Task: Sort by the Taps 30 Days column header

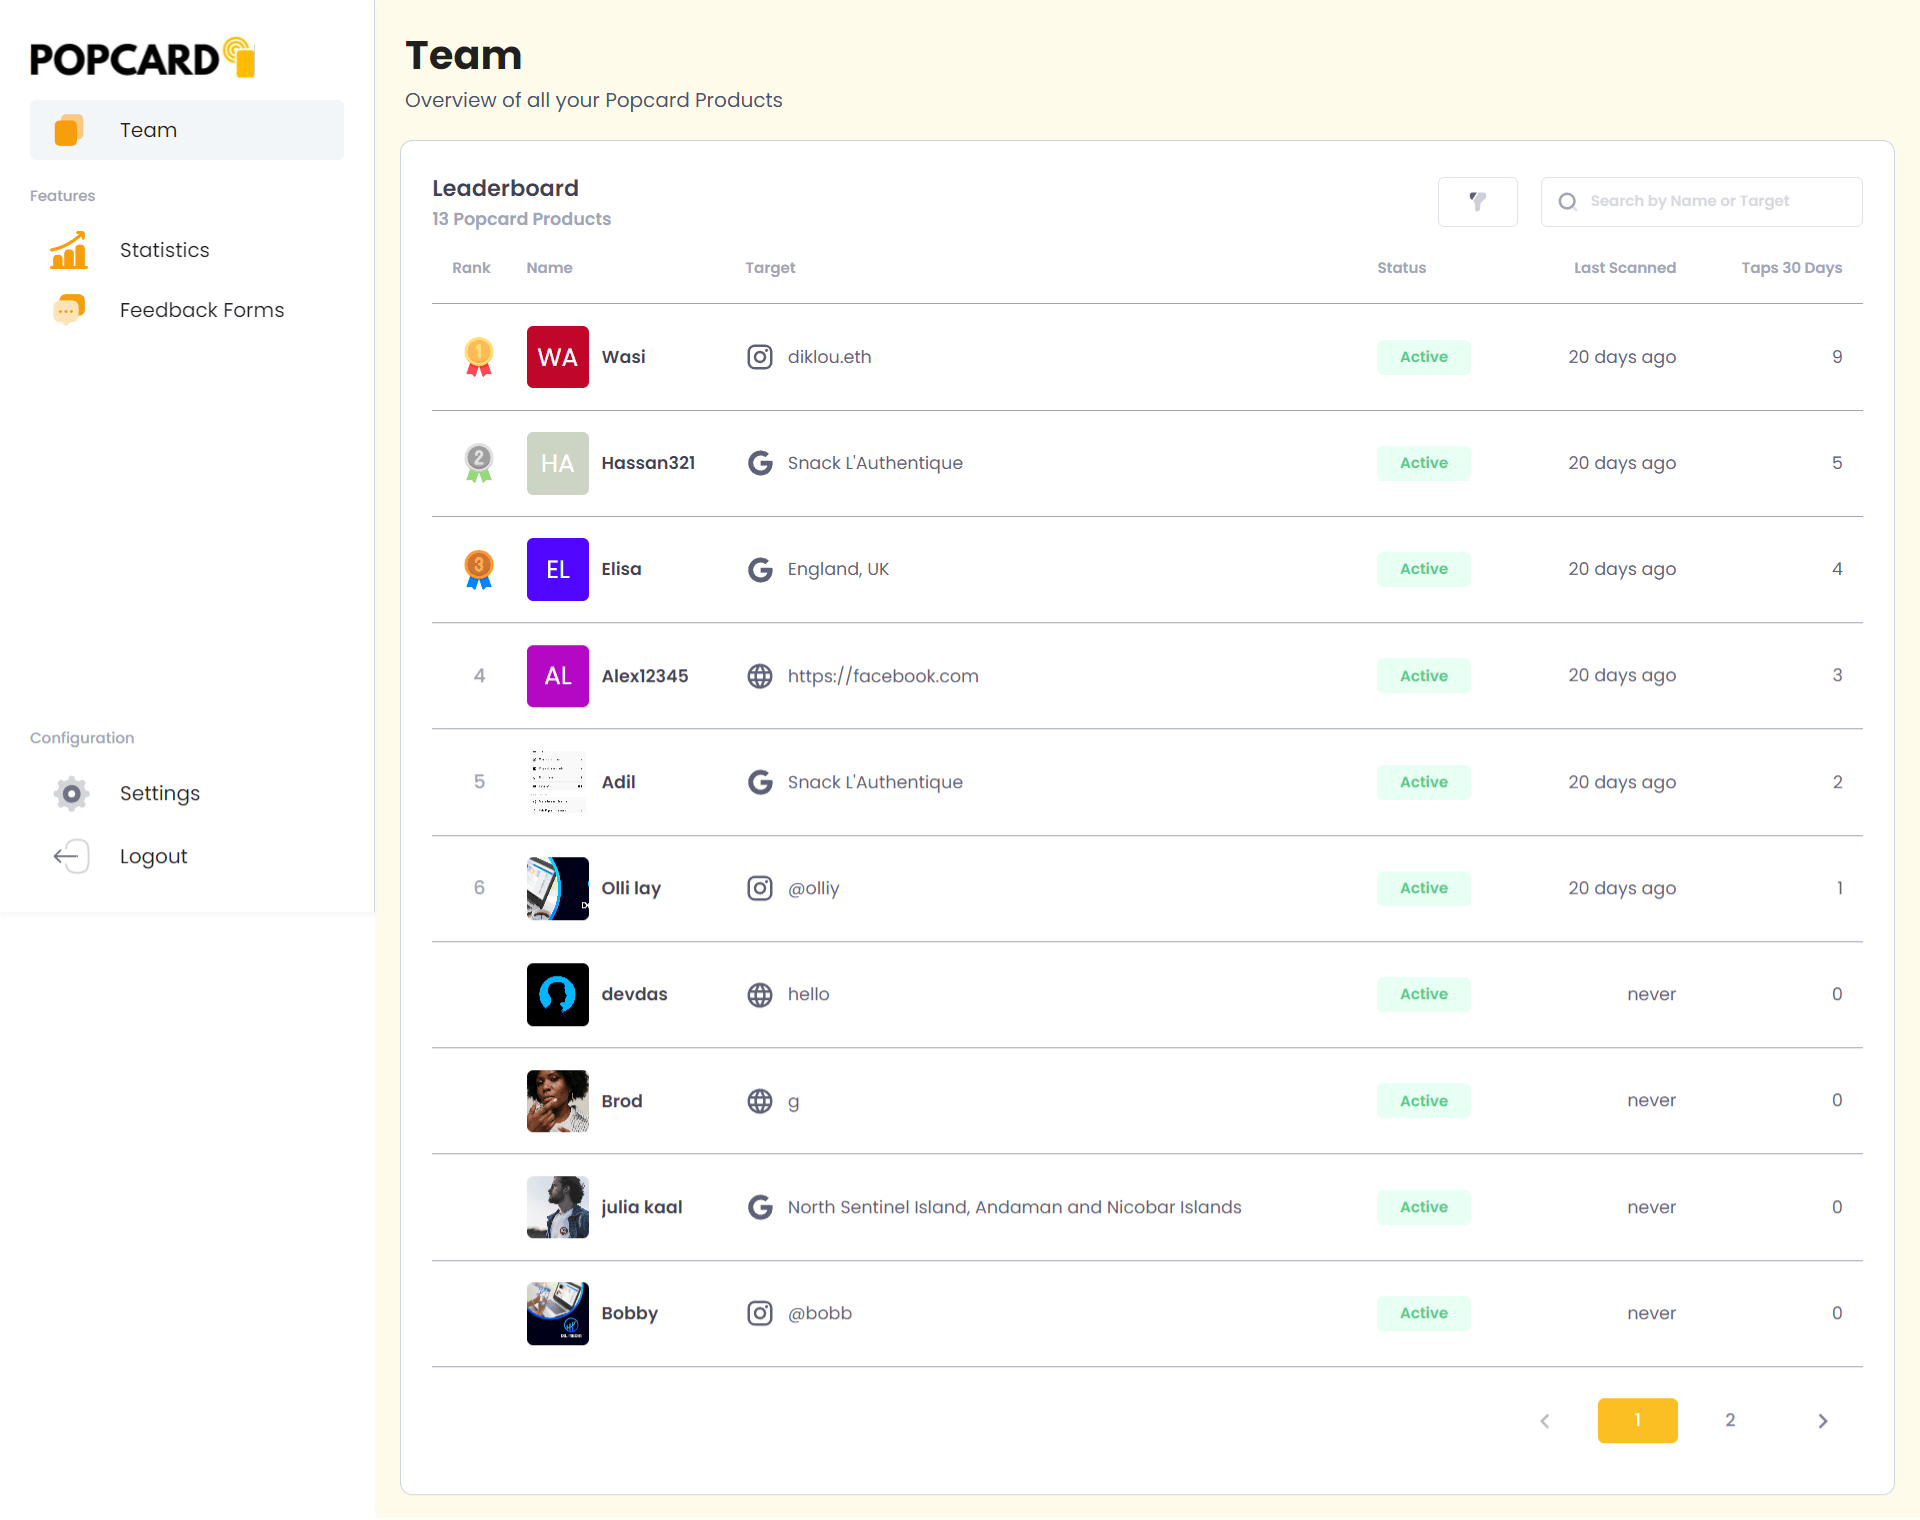Action: (1791, 268)
